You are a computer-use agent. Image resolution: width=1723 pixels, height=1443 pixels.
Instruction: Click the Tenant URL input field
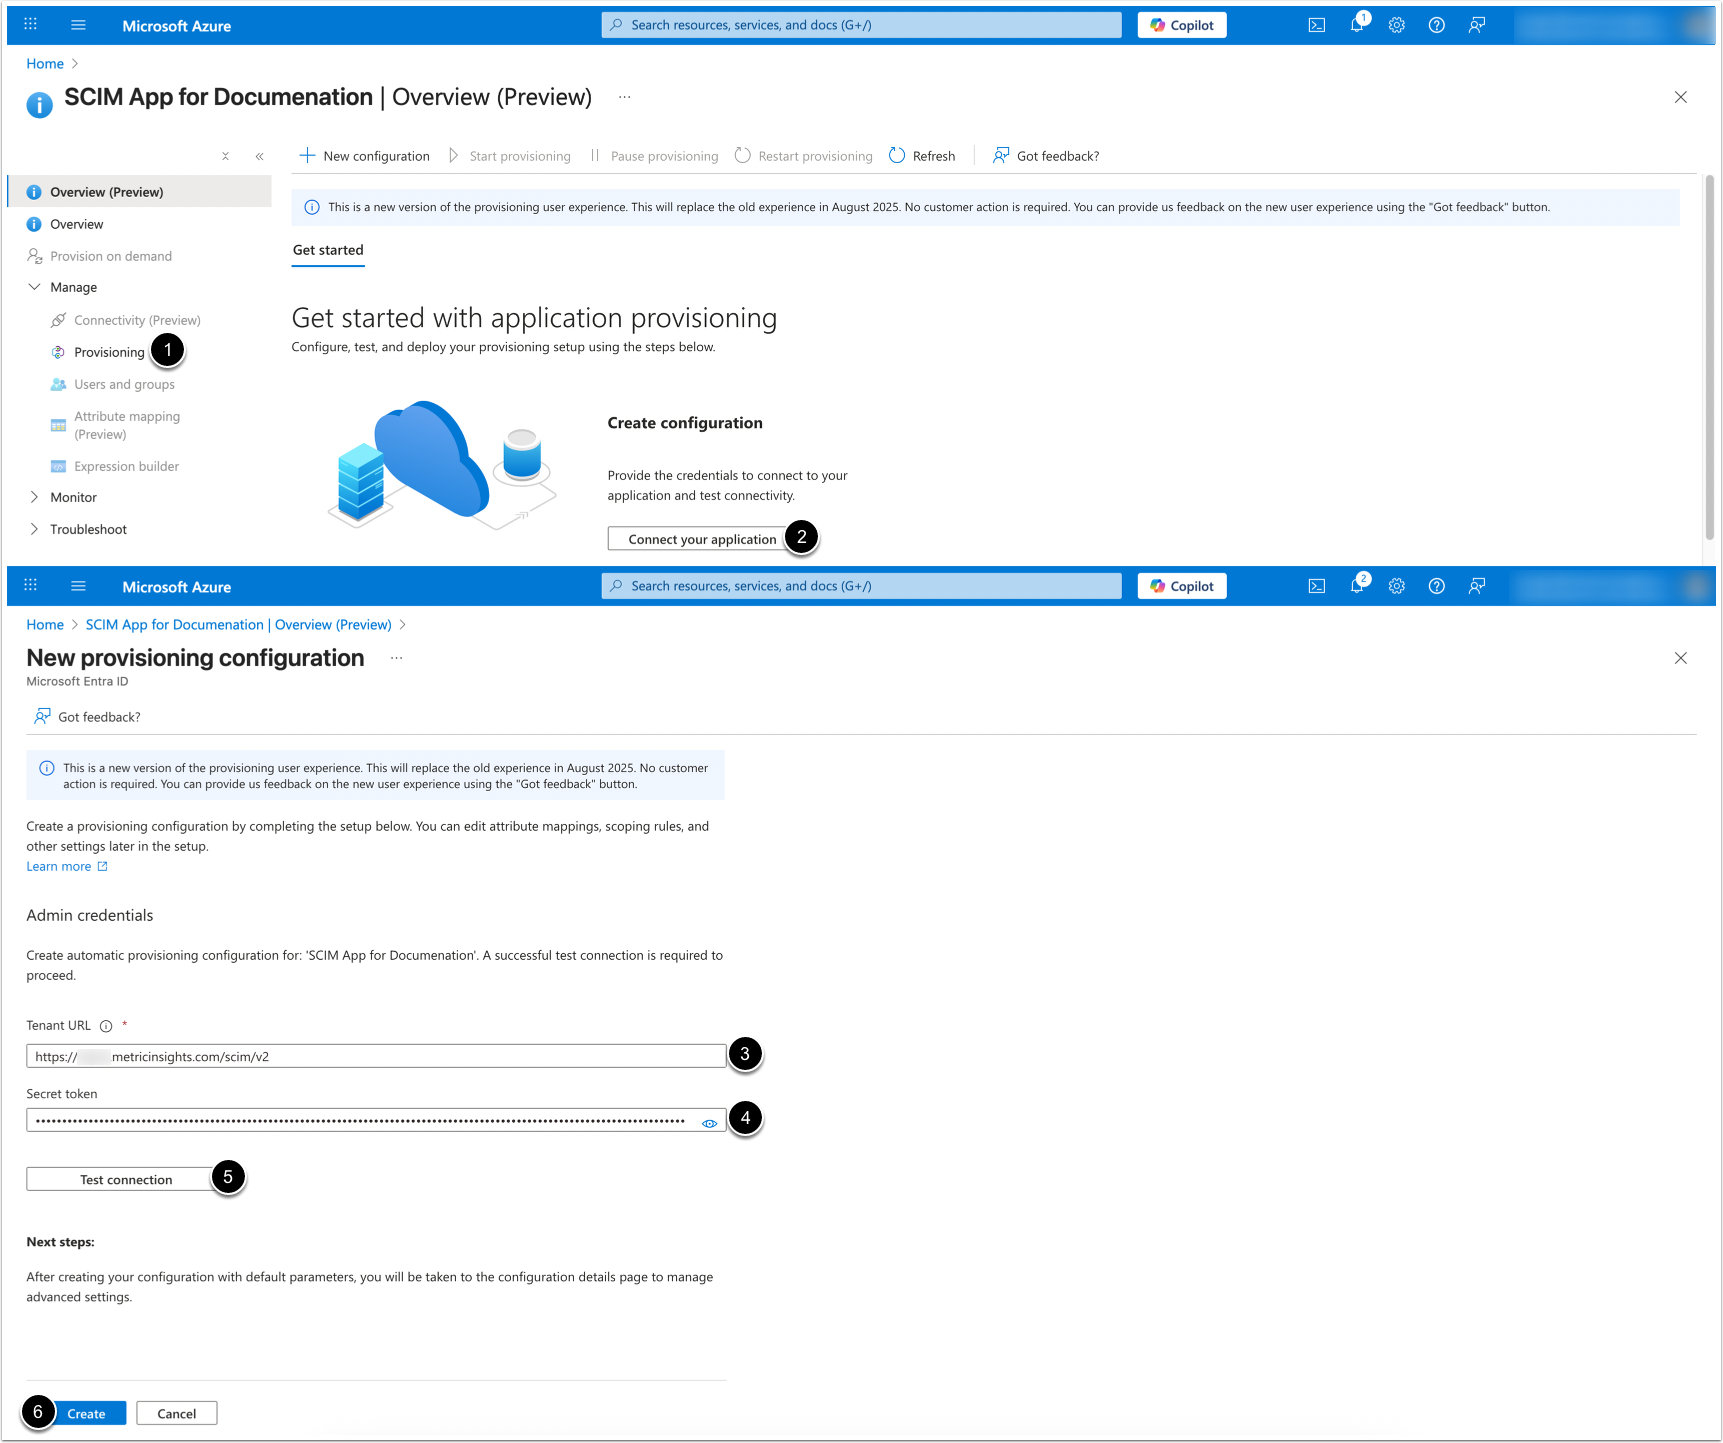[x=376, y=1056]
